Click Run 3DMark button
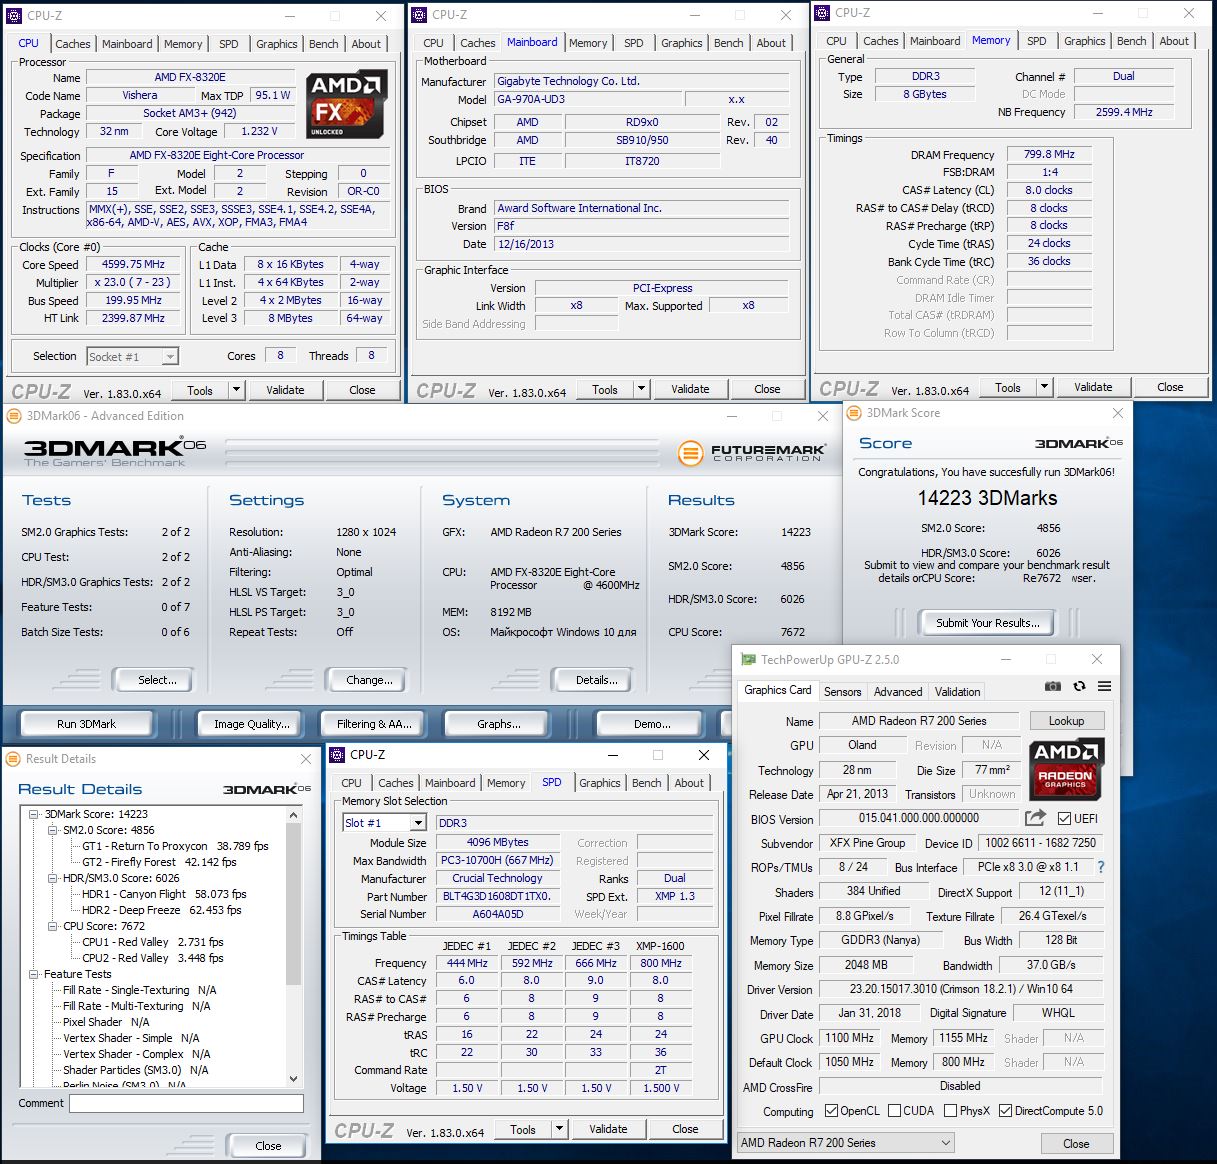Screen dimensions: 1217x1164 pyautogui.click(x=86, y=724)
